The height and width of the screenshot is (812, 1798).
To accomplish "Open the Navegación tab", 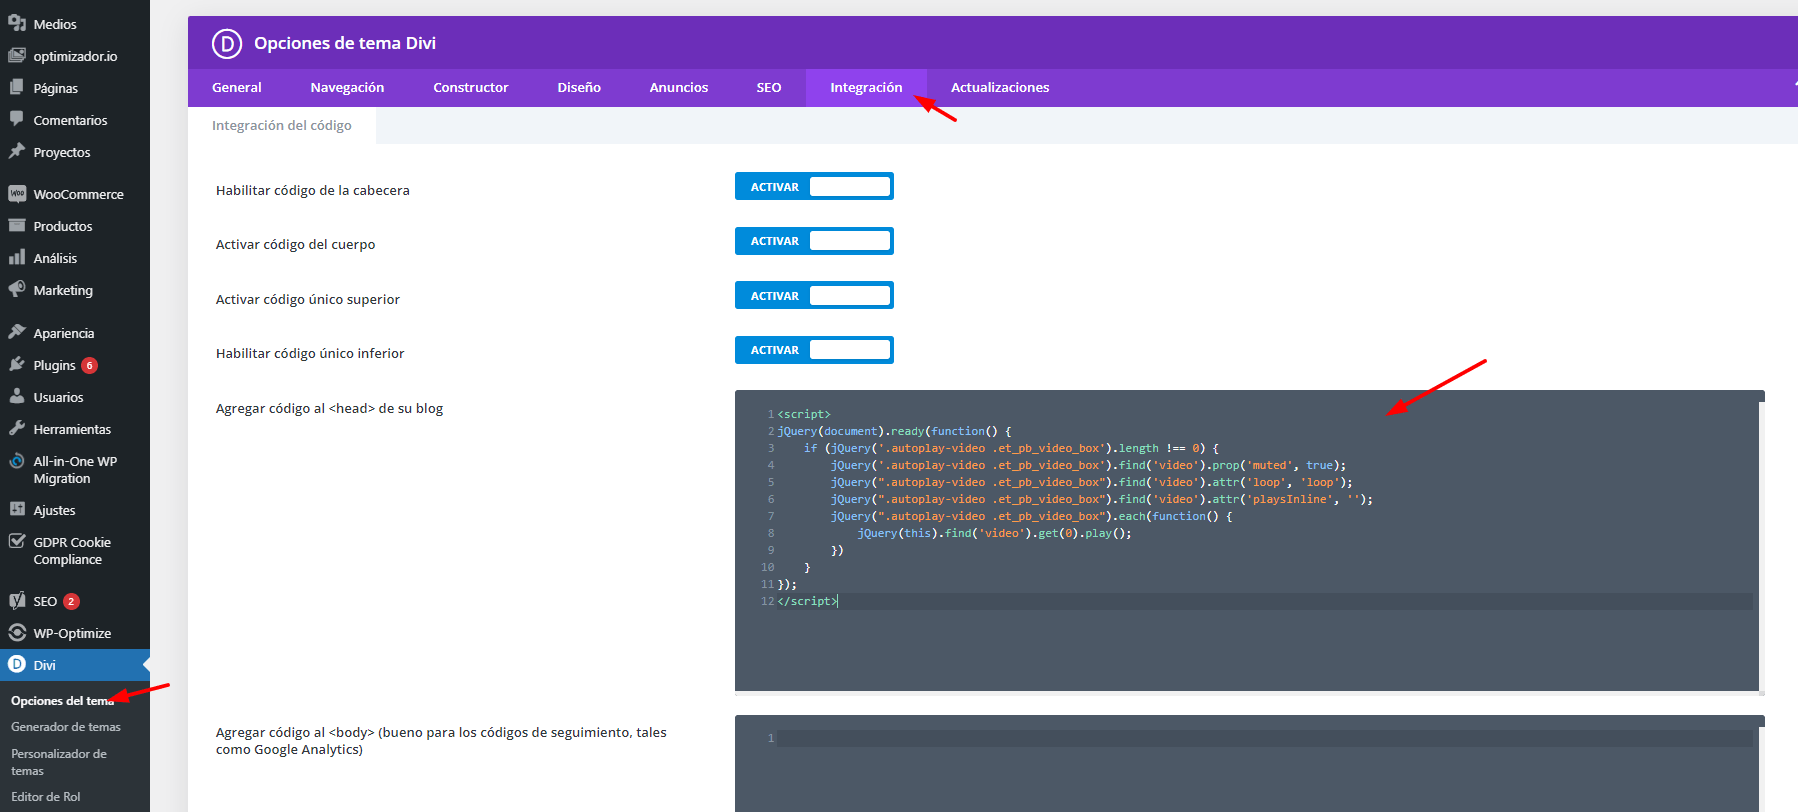I will (347, 87).
